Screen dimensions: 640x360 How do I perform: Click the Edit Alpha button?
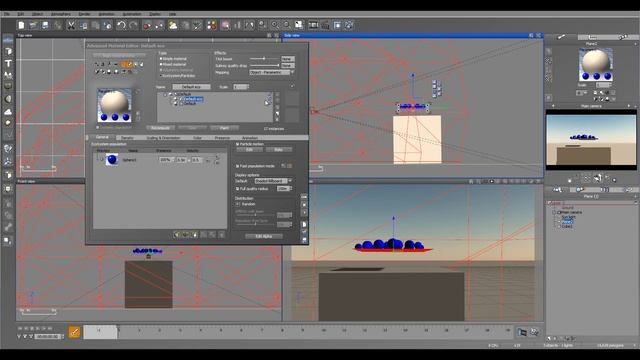(264, 236)
